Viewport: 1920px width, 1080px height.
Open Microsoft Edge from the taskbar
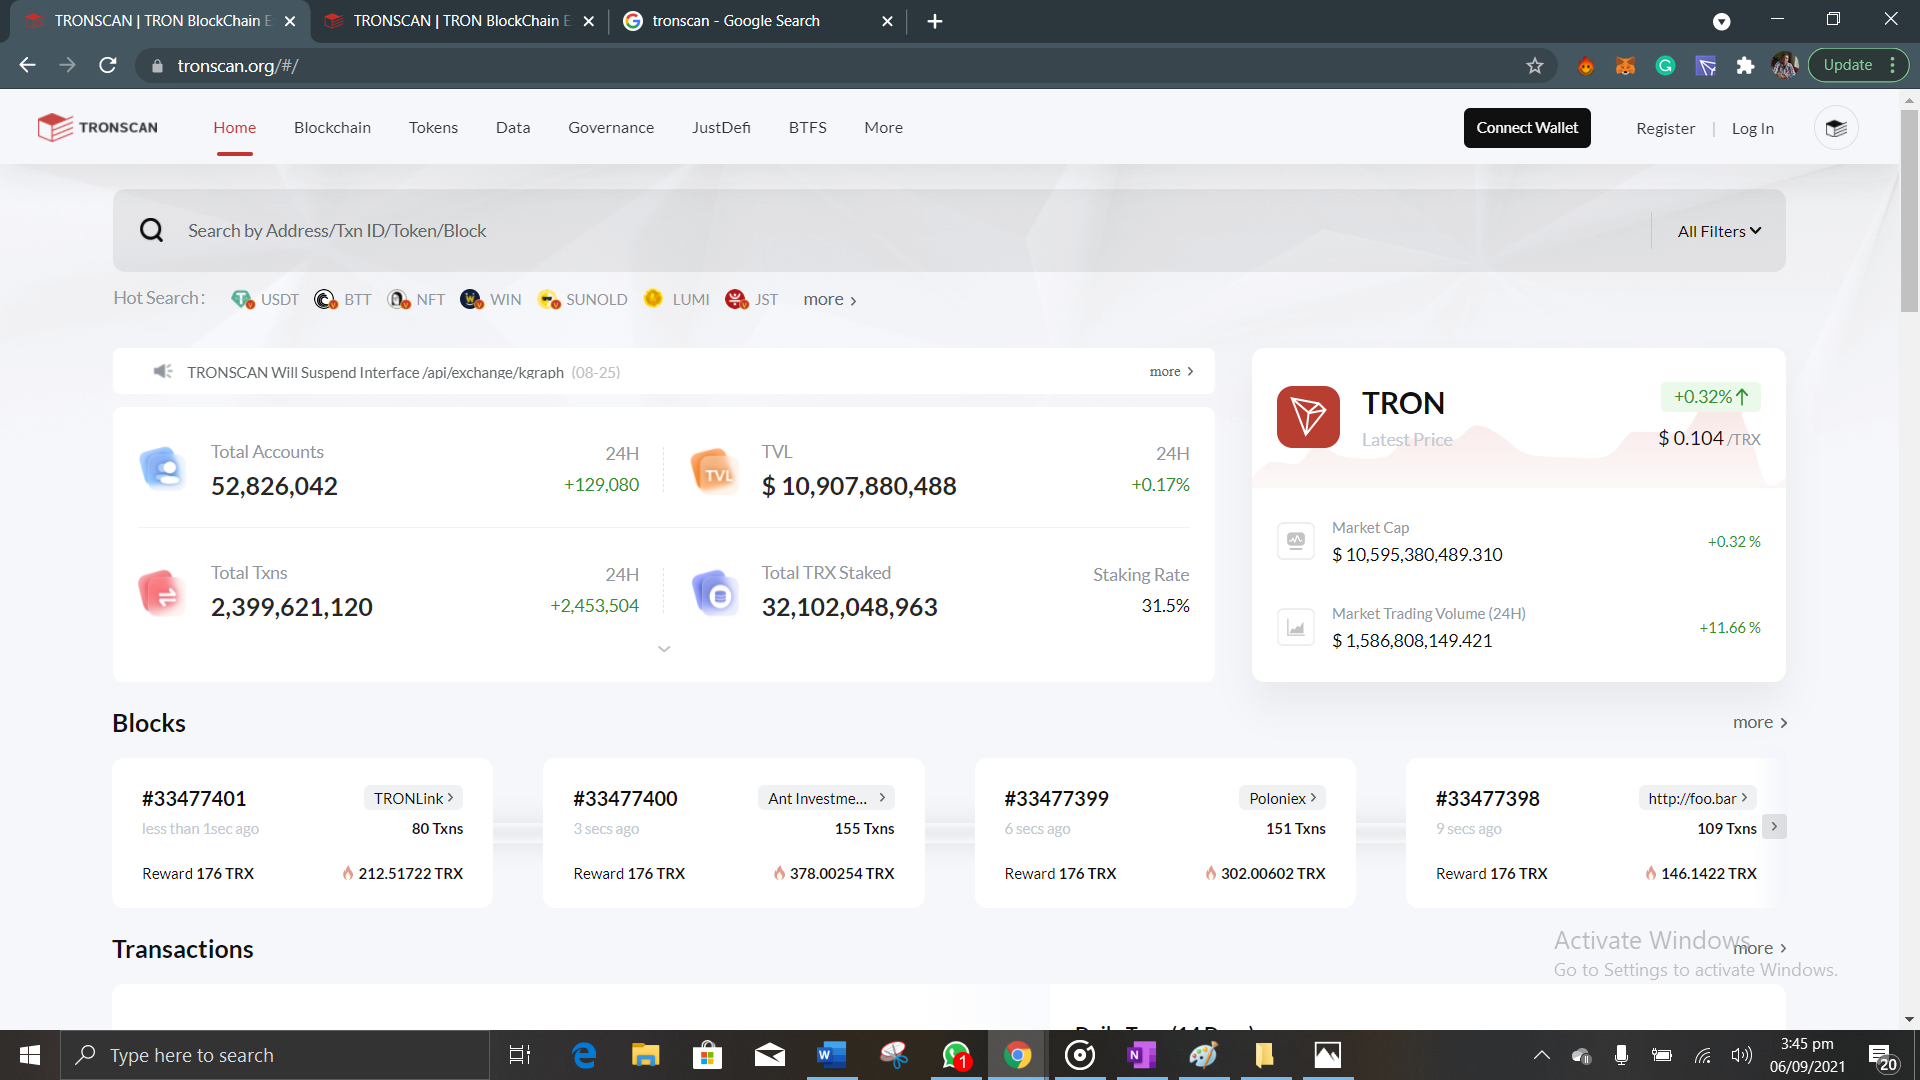tap(584, 1055)
